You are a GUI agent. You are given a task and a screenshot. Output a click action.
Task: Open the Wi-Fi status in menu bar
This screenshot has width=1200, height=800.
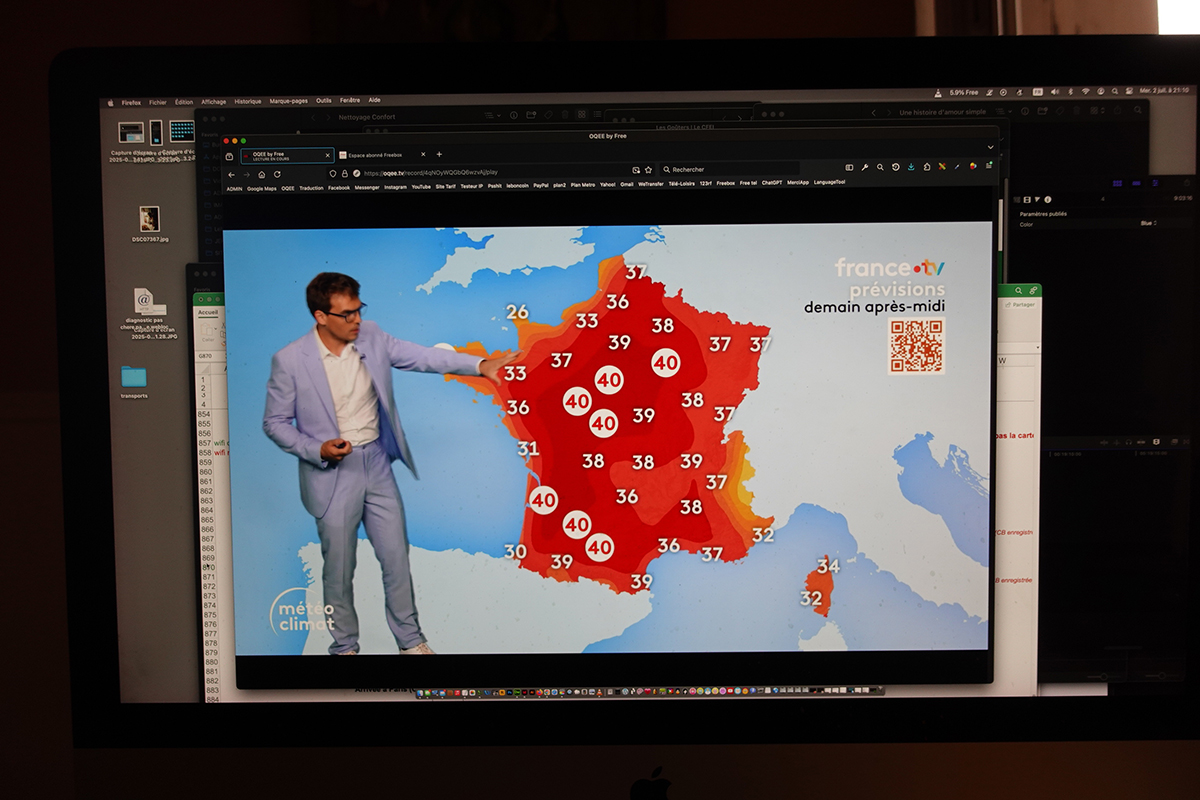pyautogui.click(x=1084, y=92)
